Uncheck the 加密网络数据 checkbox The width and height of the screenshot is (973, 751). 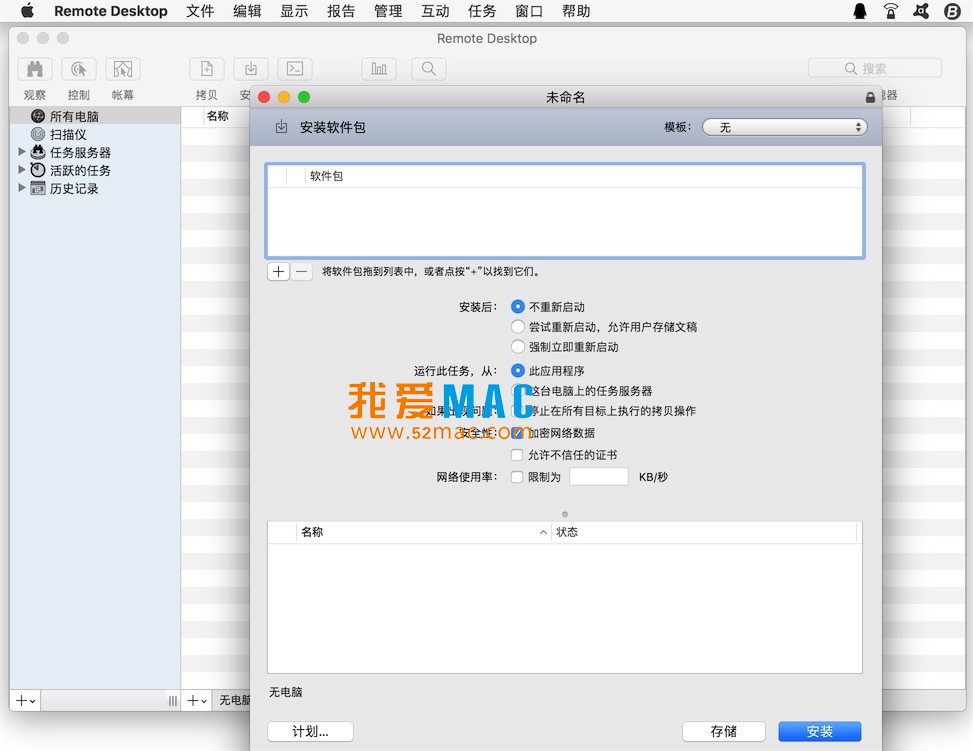click(518, 433)
